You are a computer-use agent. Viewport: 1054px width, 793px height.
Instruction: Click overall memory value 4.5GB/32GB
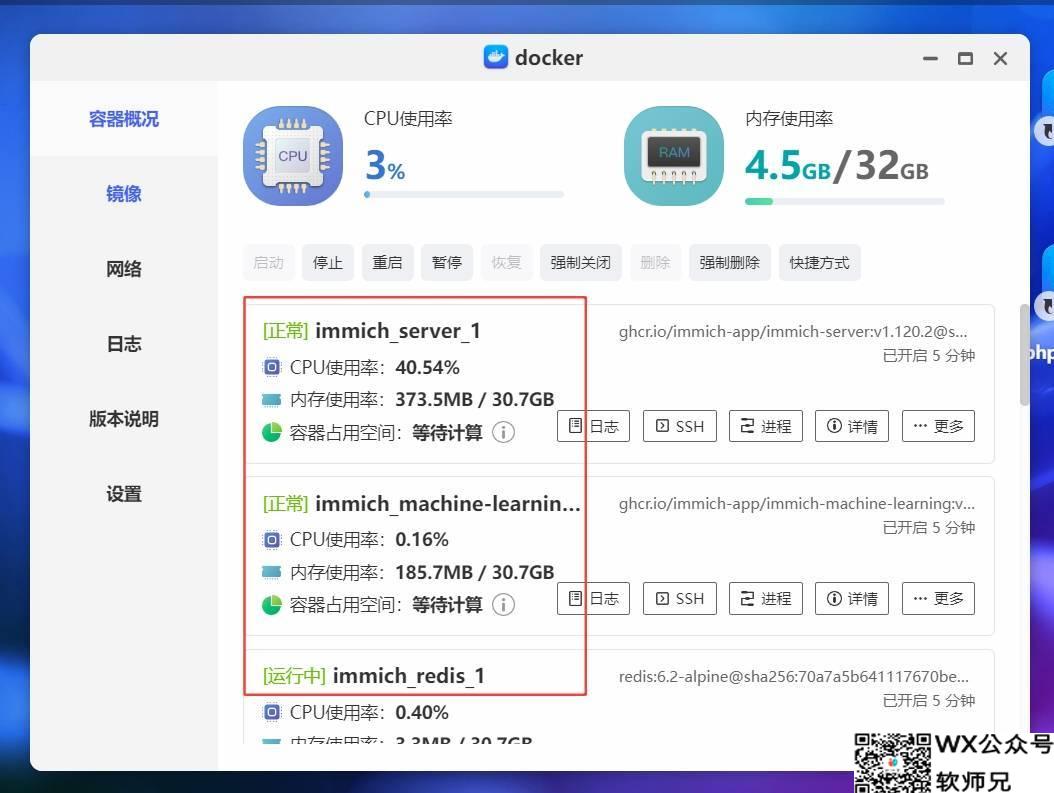pos(837,165)
